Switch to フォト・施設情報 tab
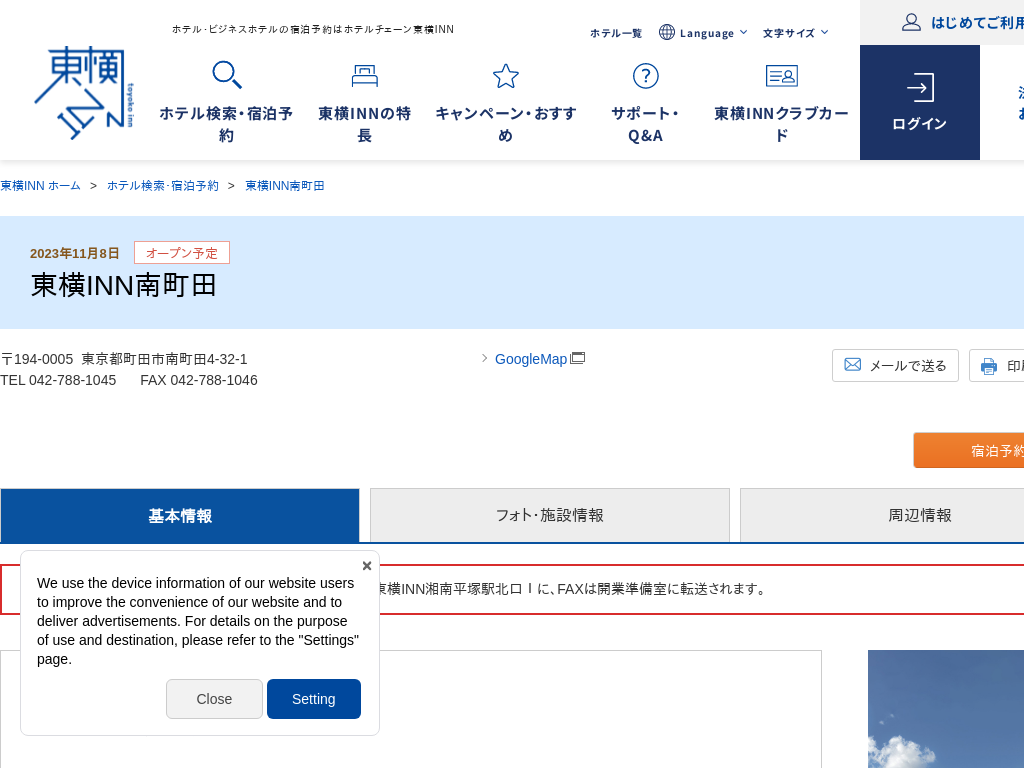Image resolution: width=1024 pixels, height=768 pixels. 550,515
